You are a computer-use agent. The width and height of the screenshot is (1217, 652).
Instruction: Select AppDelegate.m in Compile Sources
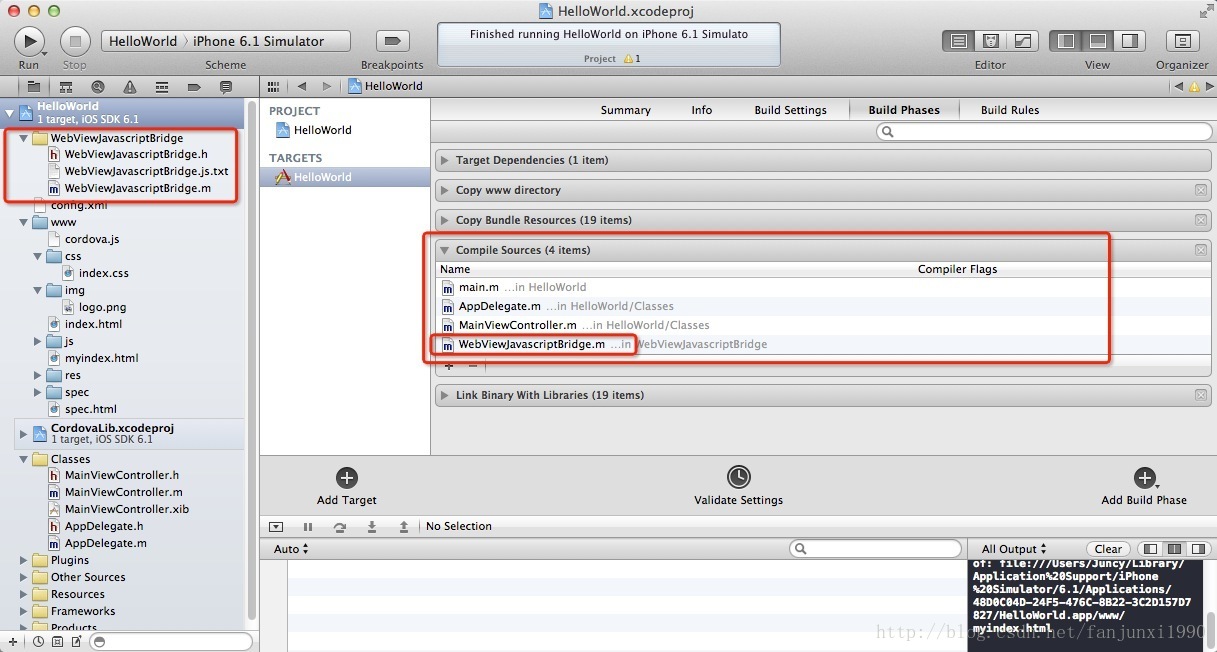(824, 306)
